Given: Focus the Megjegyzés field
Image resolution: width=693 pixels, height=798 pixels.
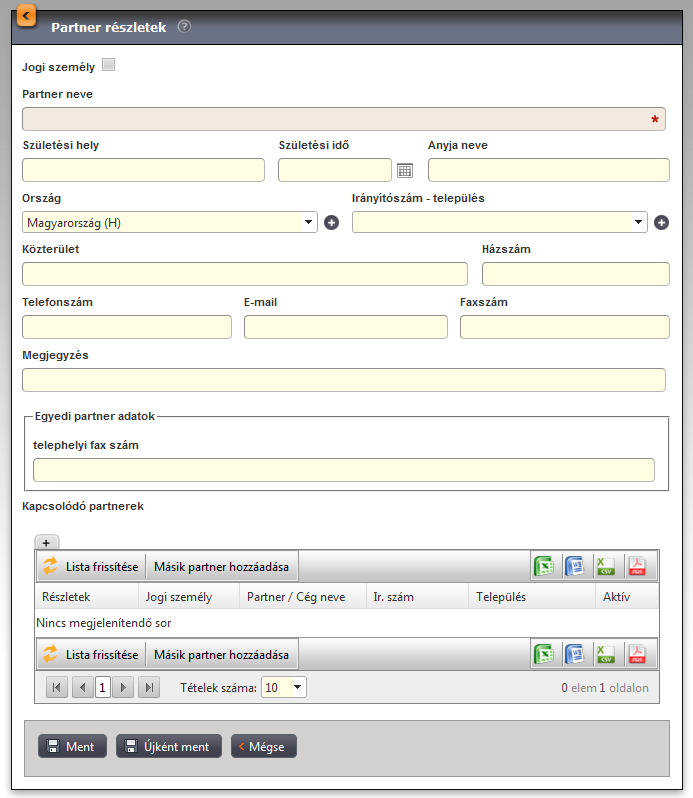Looking at the screenshot, I should click(x=344, y=380).
